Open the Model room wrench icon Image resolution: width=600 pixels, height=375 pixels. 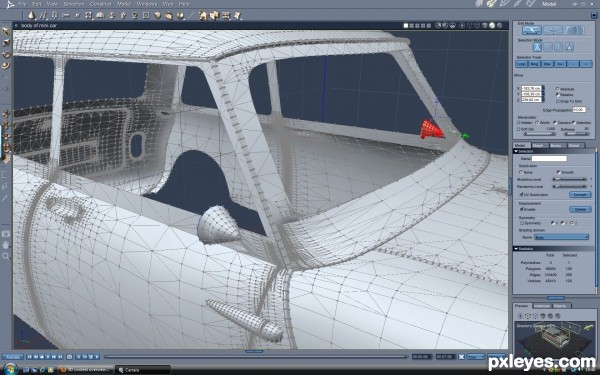click(x=492, y=4)
